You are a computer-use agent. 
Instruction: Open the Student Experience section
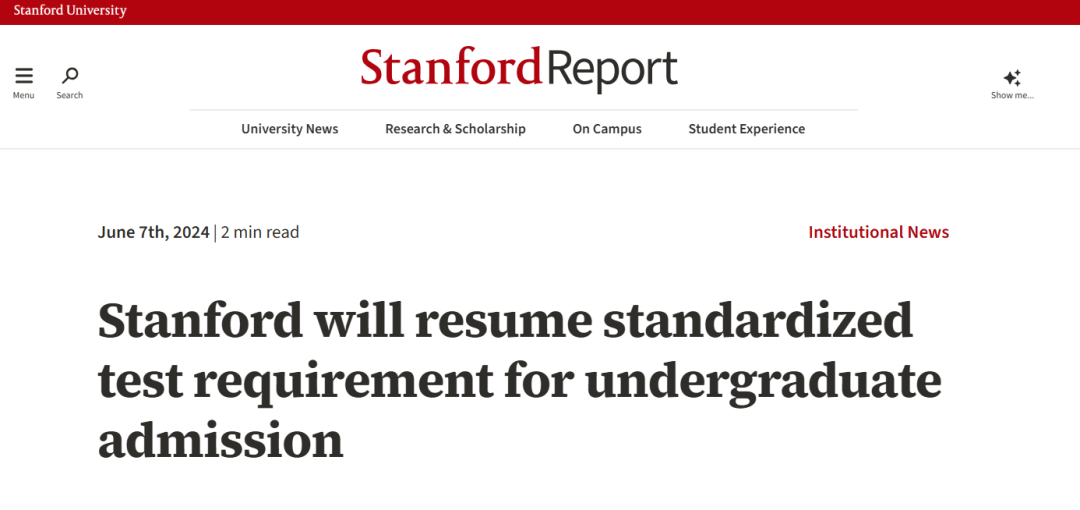[746, 129]
